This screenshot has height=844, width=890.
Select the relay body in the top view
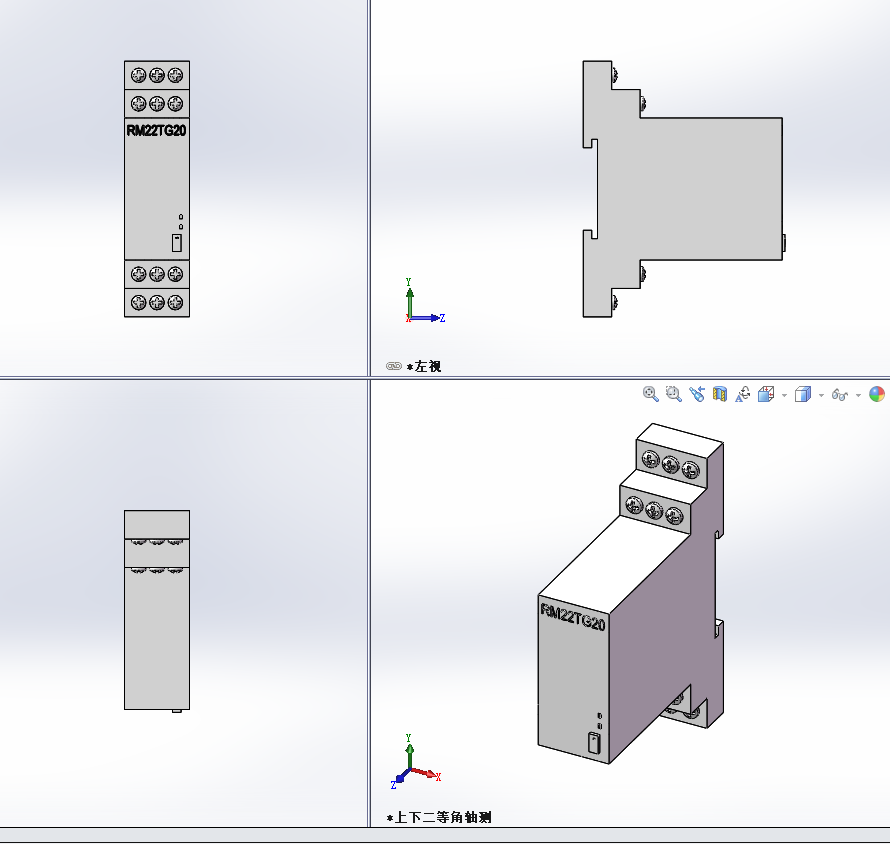157,610
